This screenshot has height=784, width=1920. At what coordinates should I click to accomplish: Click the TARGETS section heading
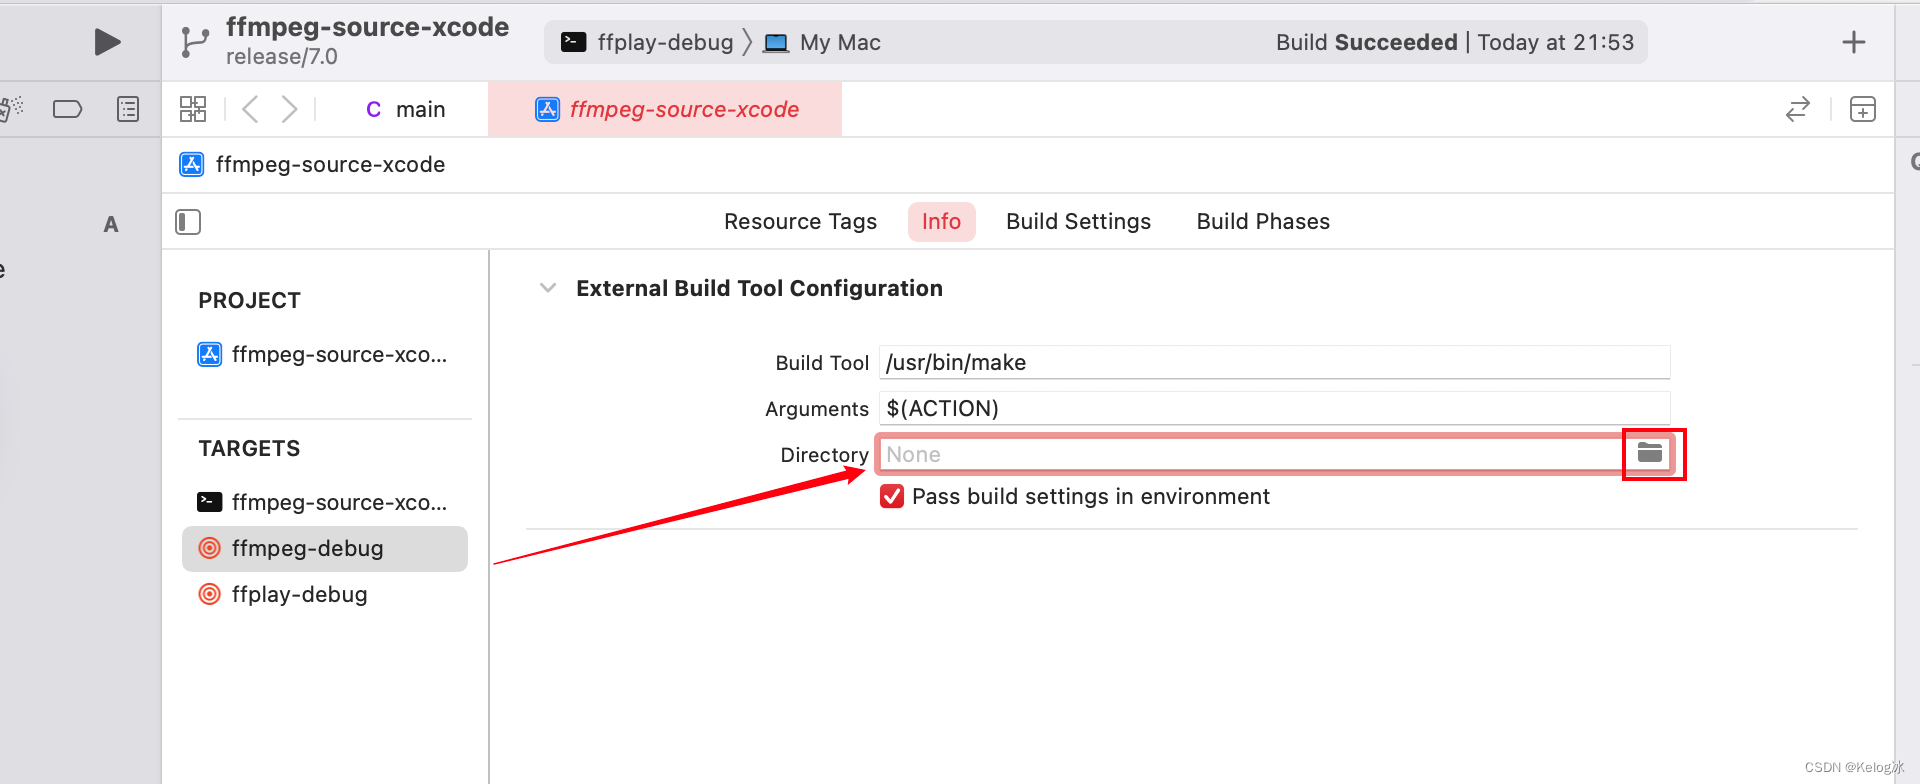[x=249, y=448]
